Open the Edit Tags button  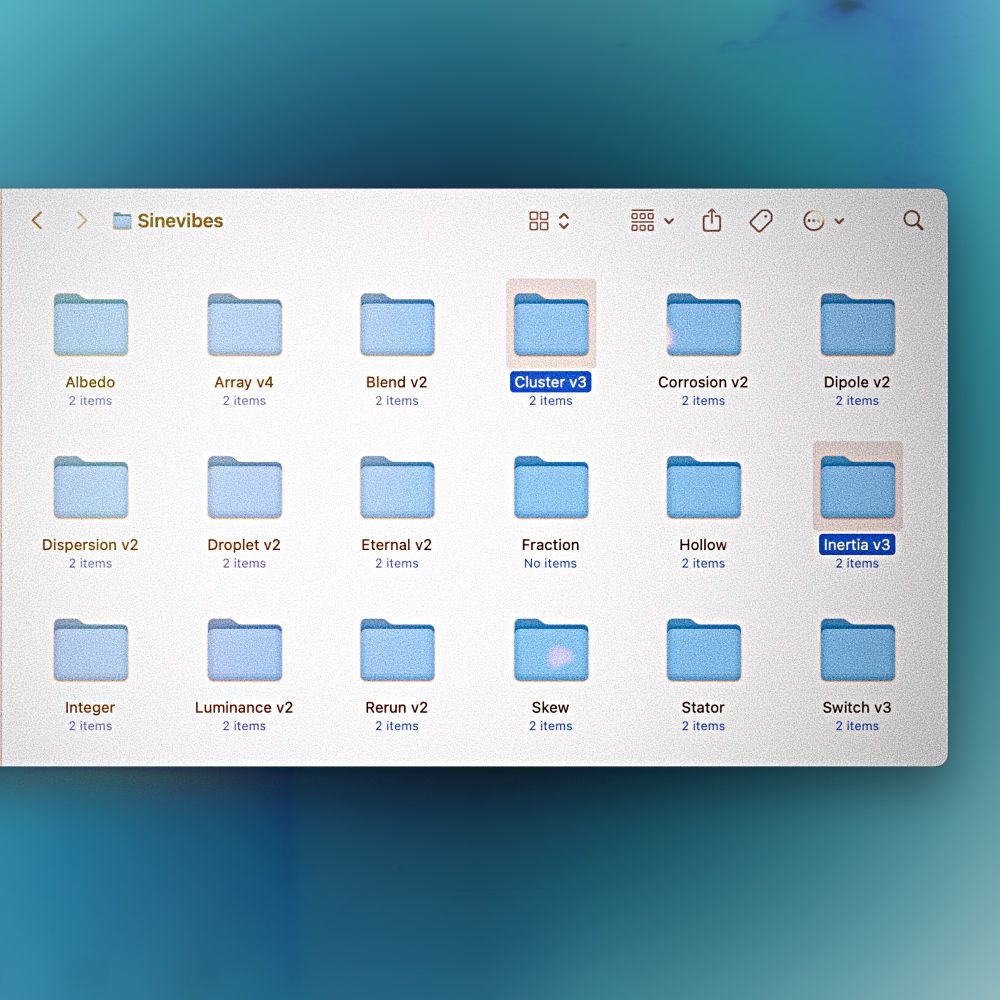click(761, 221)
